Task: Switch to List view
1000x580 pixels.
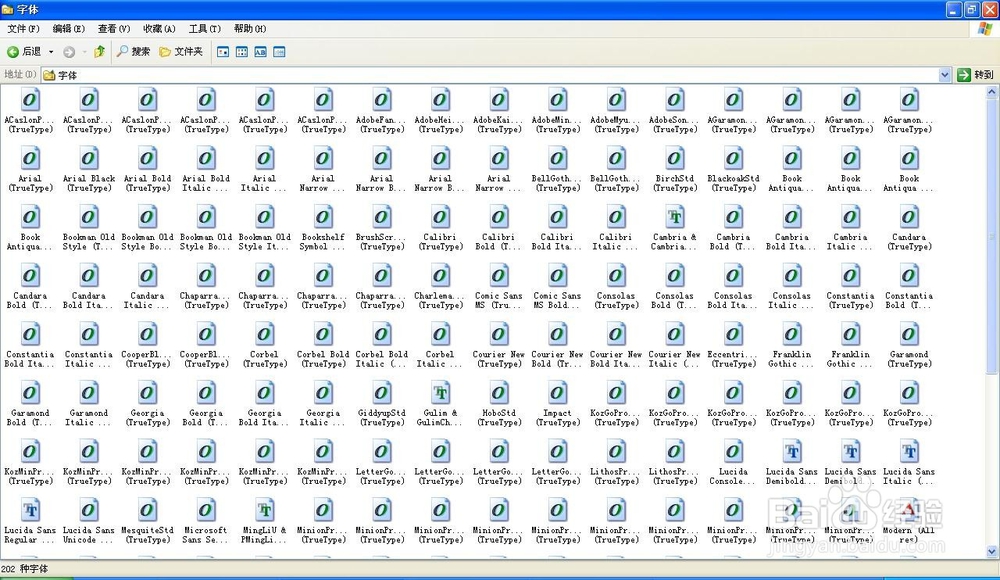Action: [242, 51]
